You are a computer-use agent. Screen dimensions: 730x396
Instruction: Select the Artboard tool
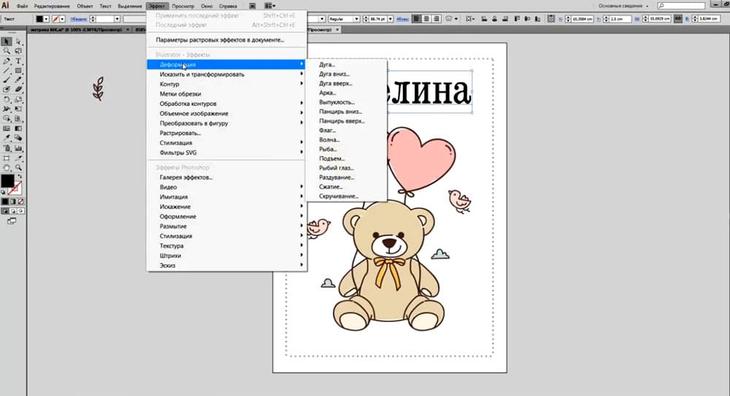click(x=7, y=158)
